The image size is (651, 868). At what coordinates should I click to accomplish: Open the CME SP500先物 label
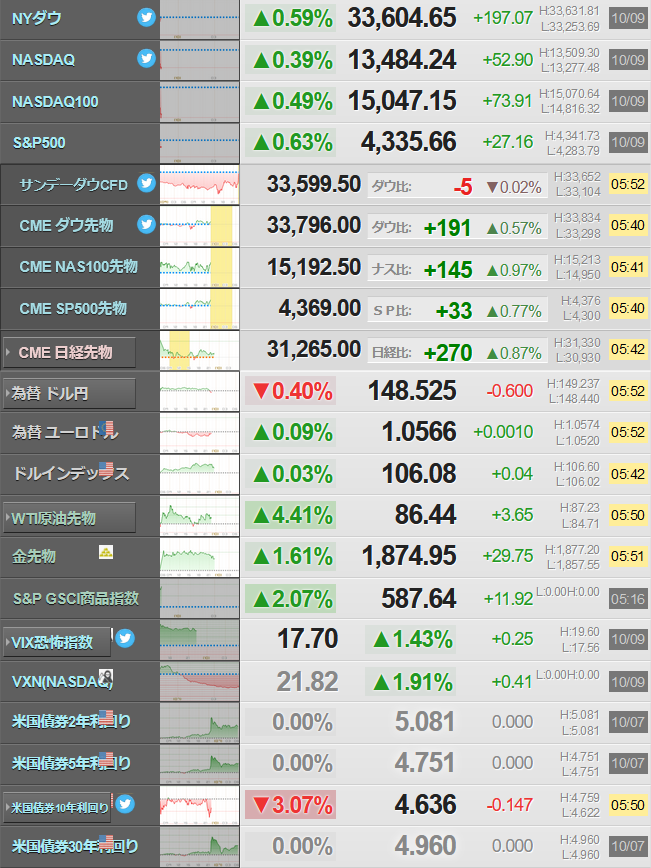(x=73, y=308)
